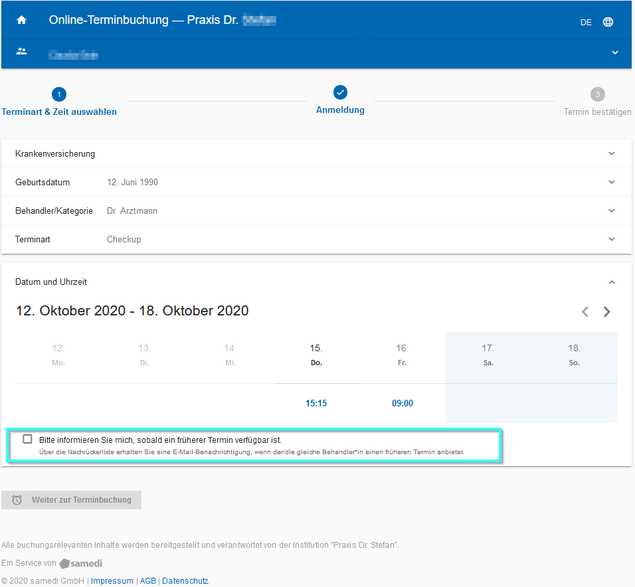Image resolution: width=635 pixels, height=587 pixels.
Task: Open the sub-header dropdown chevron
Action: pos(615,52)
